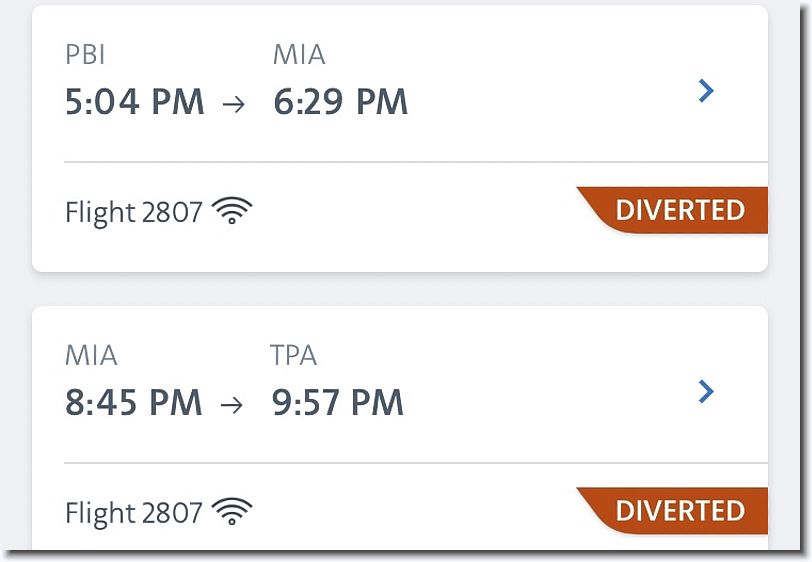Select the PBI origin airport code
Viewport: 812px width, 562px height.
pos(85,54)
